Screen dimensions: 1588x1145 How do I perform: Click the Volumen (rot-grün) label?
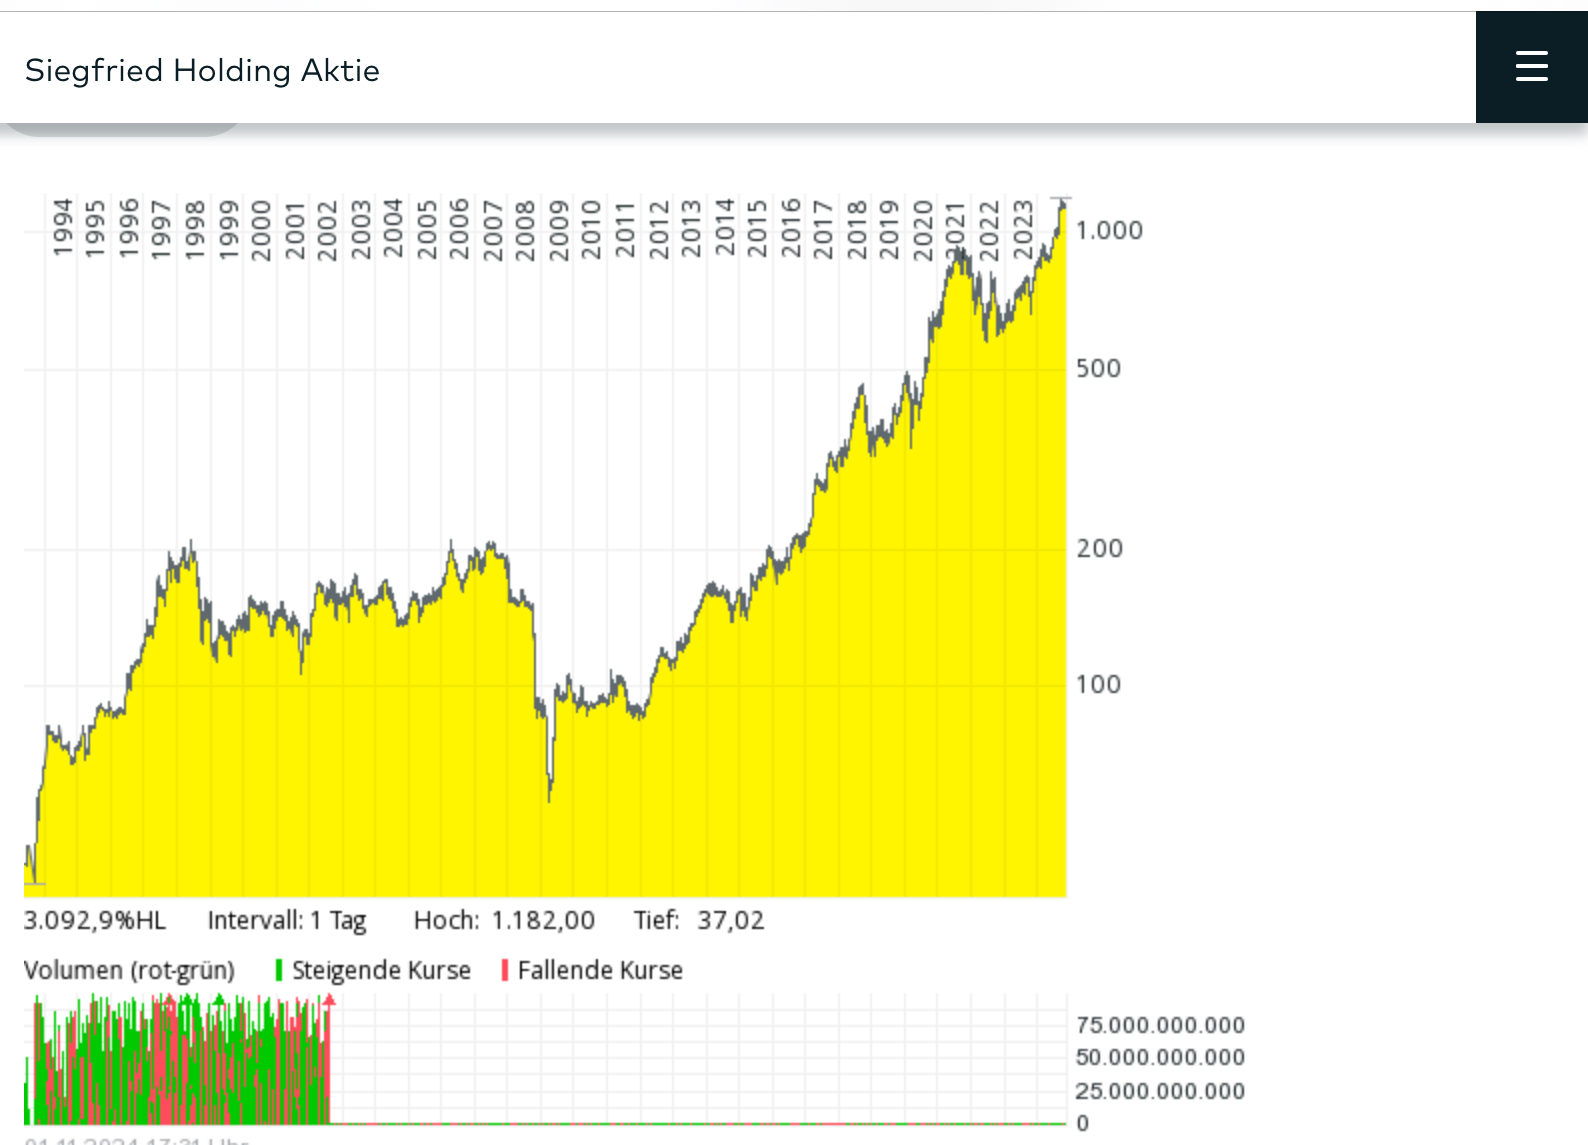pyautogui.click(x=129, y=971)
